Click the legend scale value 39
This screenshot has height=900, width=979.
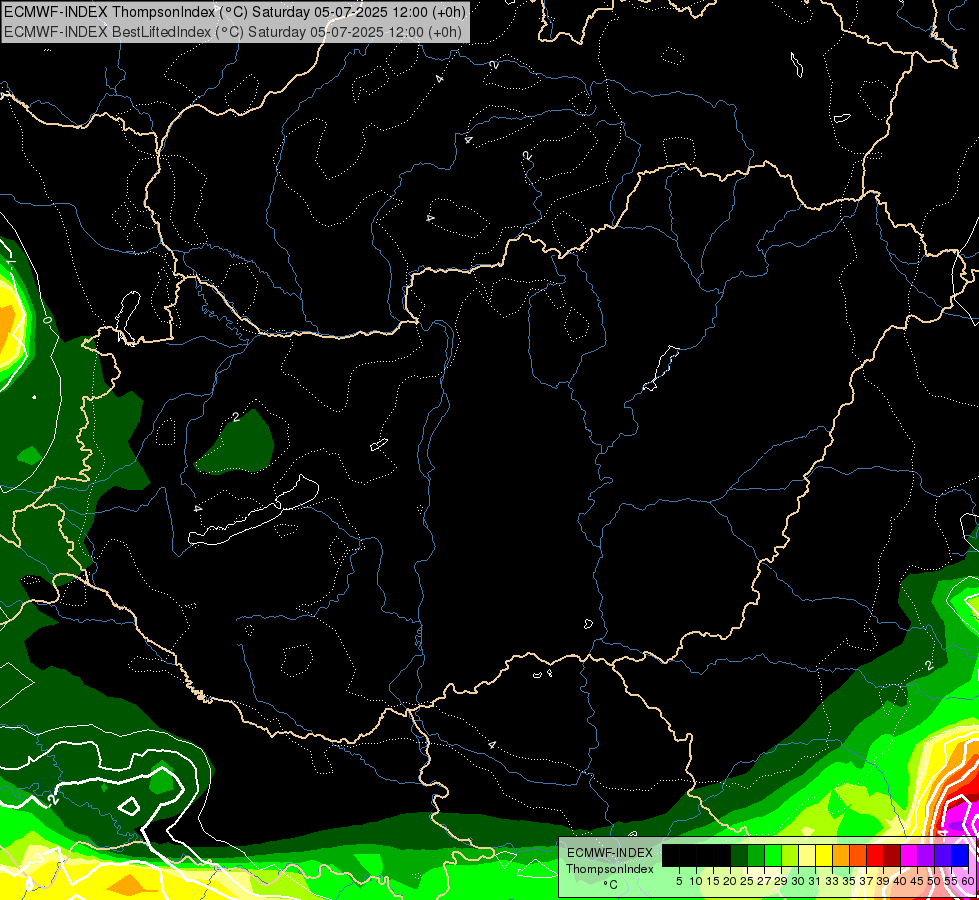pyautogui.click(x=883, y=881)
